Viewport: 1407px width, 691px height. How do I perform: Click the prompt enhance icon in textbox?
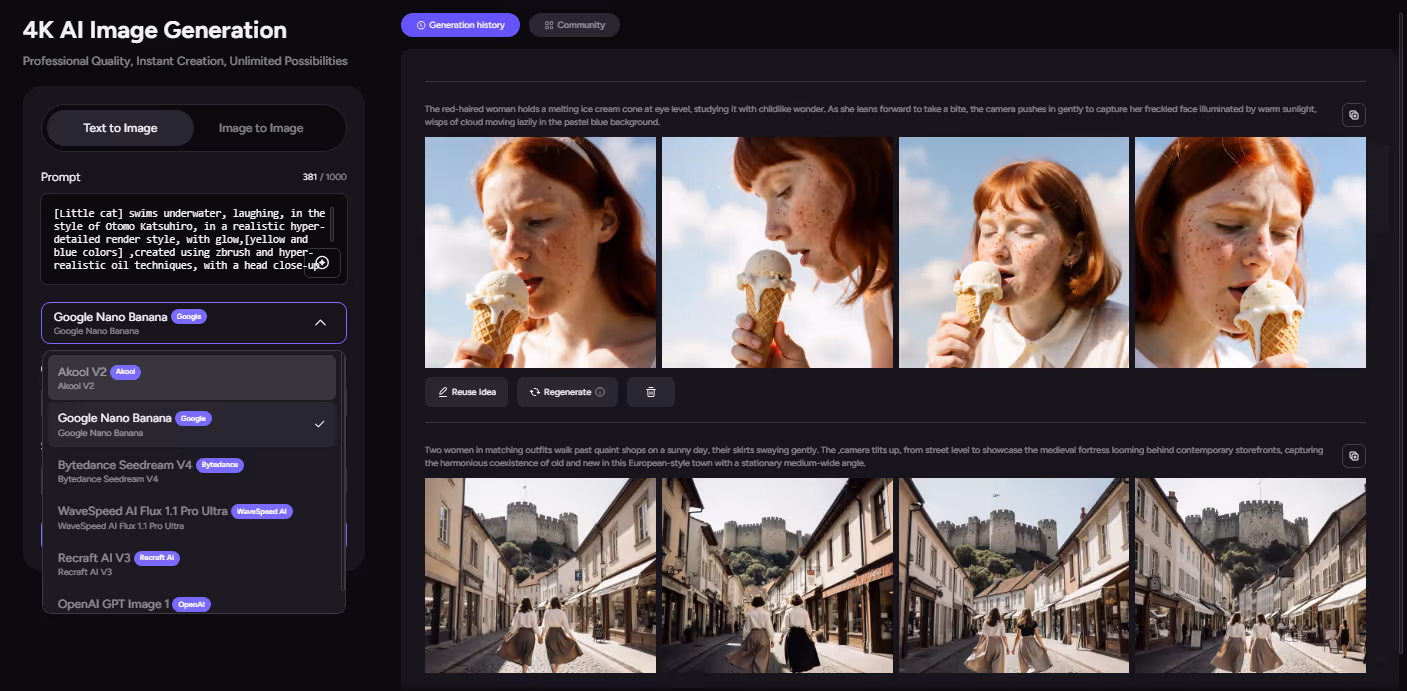322,262
